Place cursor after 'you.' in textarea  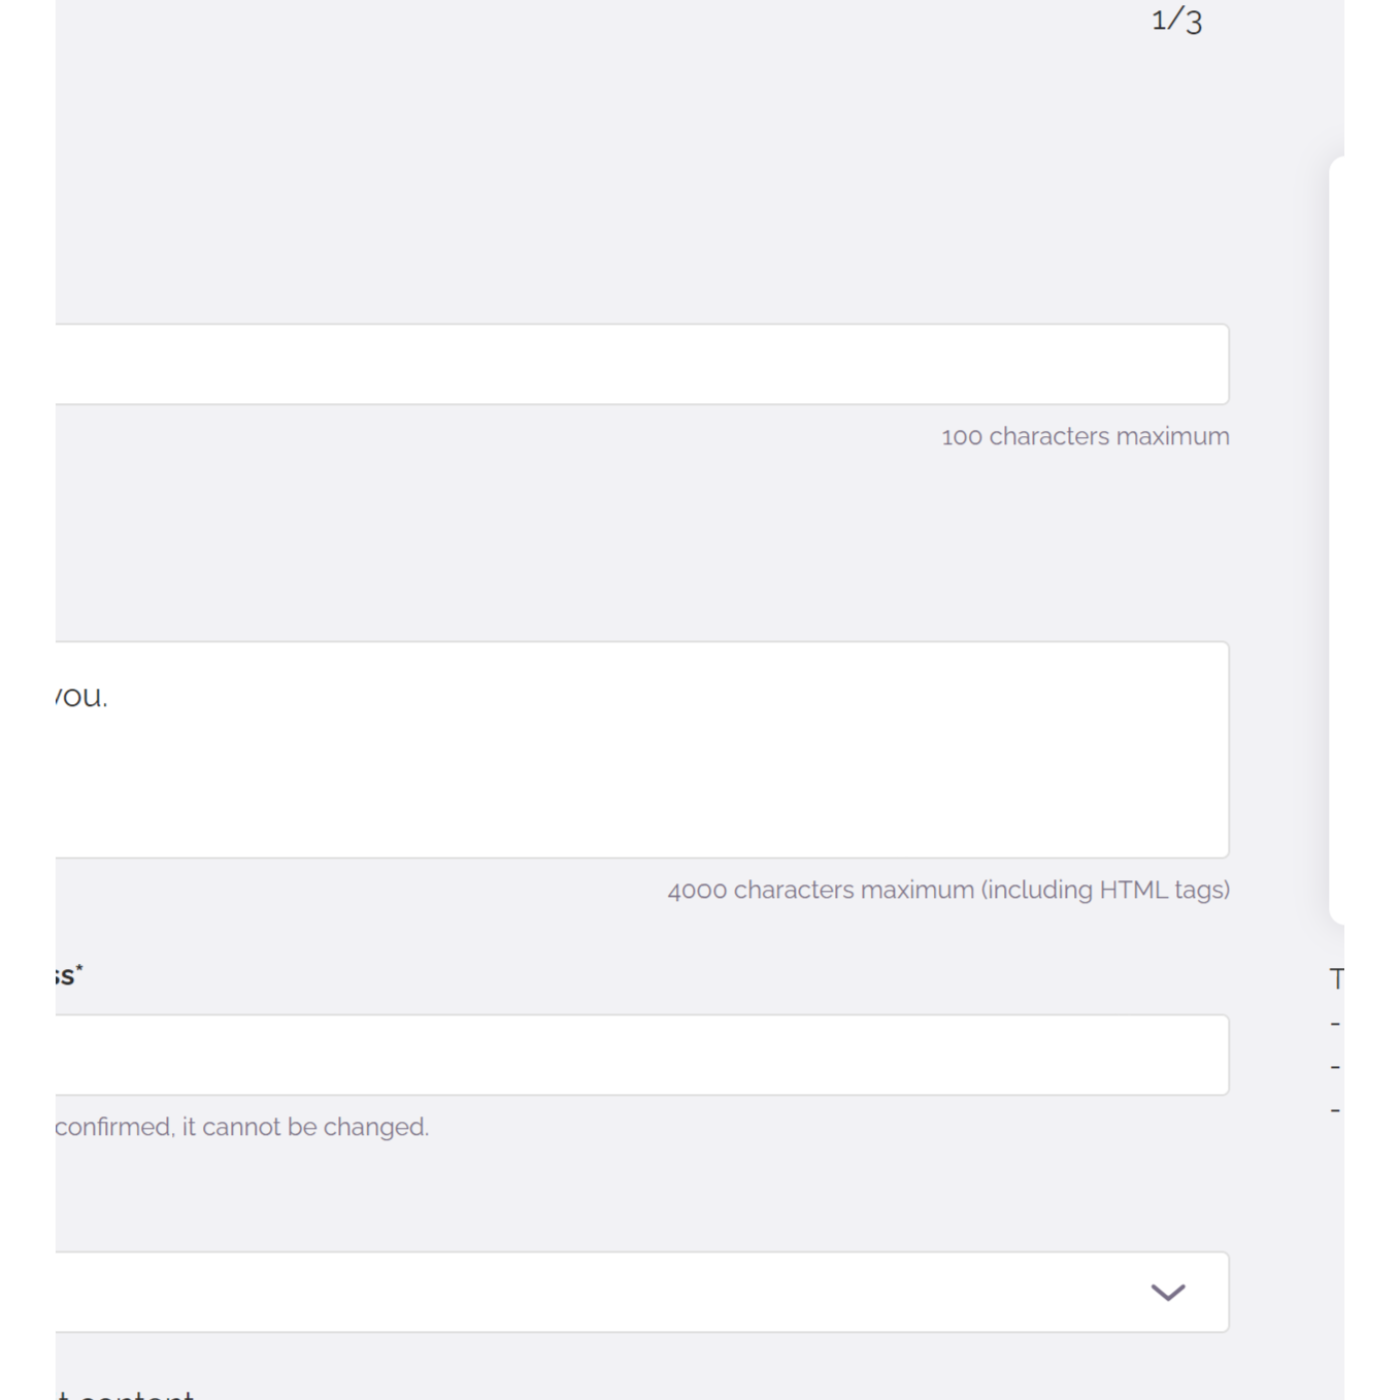109,696
